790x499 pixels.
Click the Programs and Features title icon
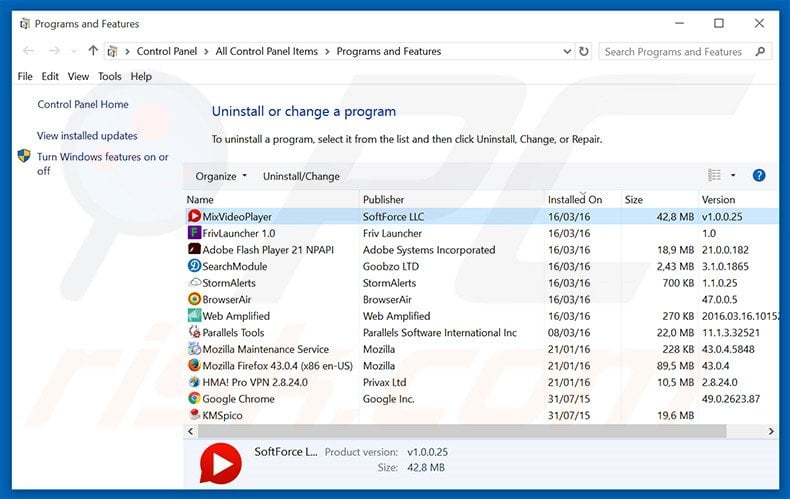click(24, 24)
